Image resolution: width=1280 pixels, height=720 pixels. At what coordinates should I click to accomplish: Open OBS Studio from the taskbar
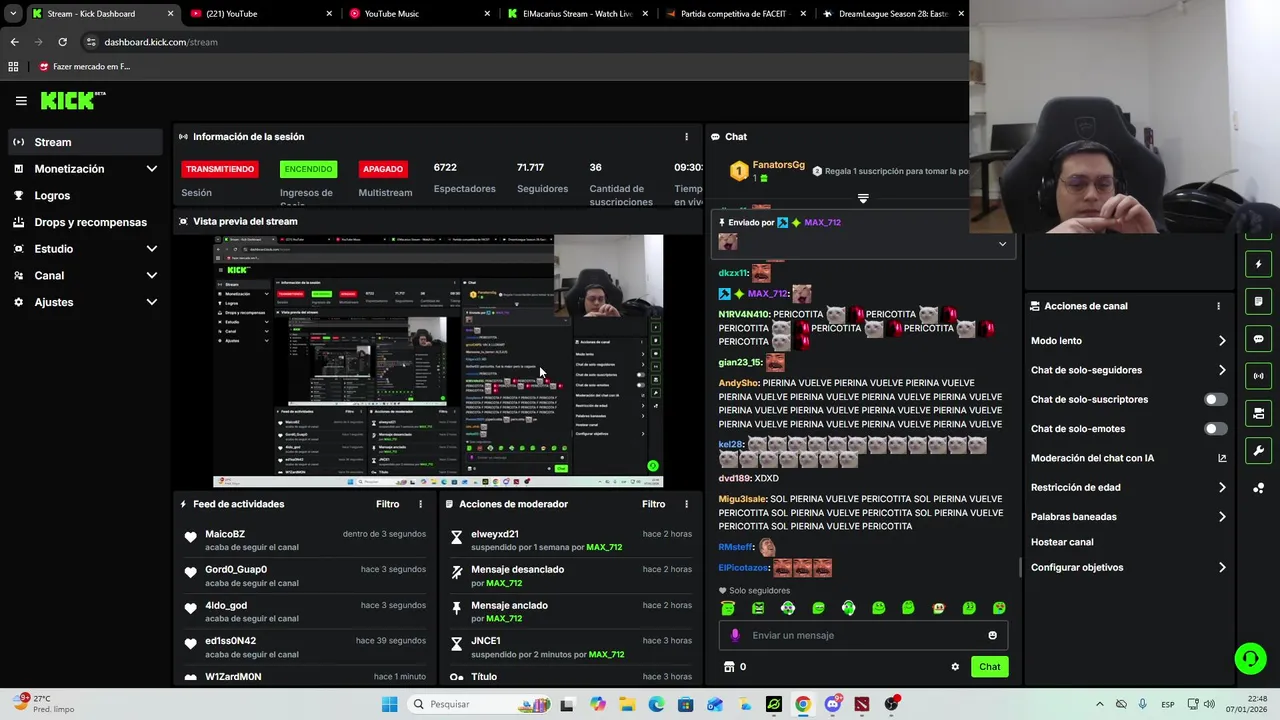click(x=891, y=704)
